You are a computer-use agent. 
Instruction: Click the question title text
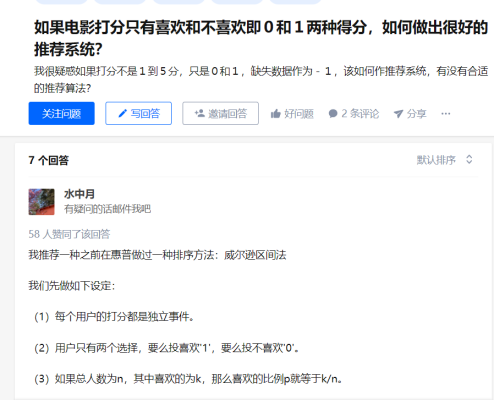pos(261,38)
